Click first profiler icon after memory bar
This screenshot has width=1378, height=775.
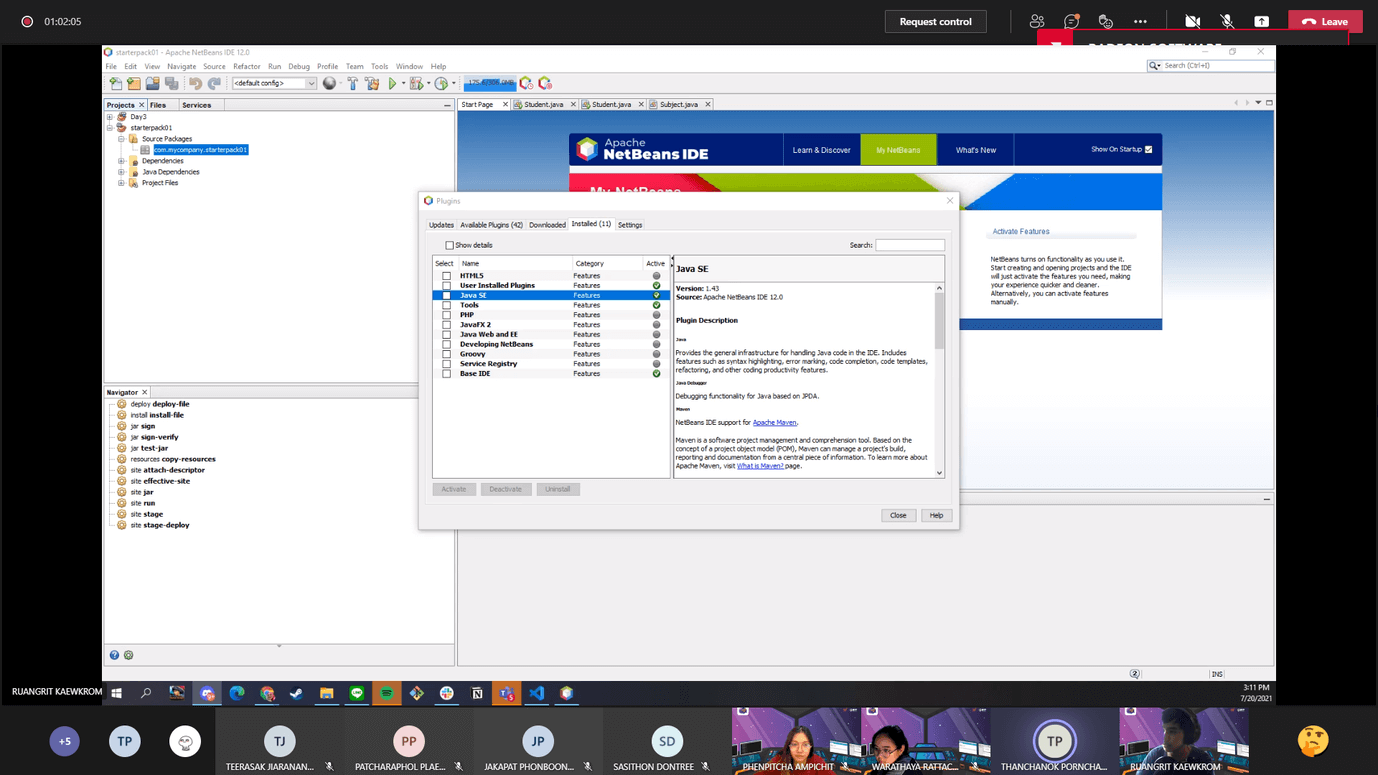(526, 83)
